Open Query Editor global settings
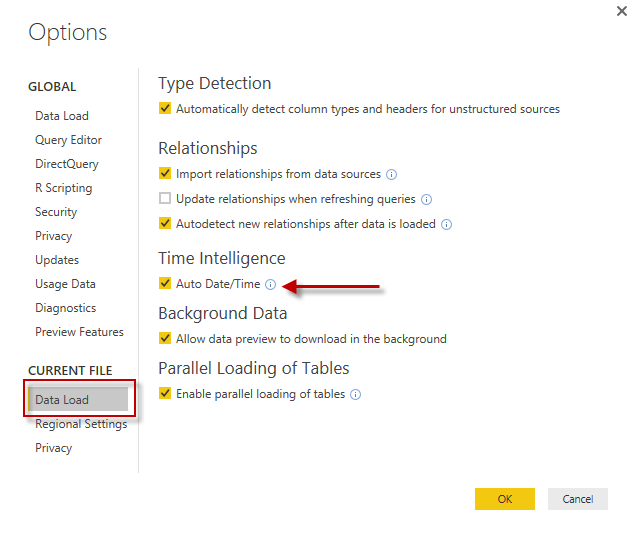 68,140
